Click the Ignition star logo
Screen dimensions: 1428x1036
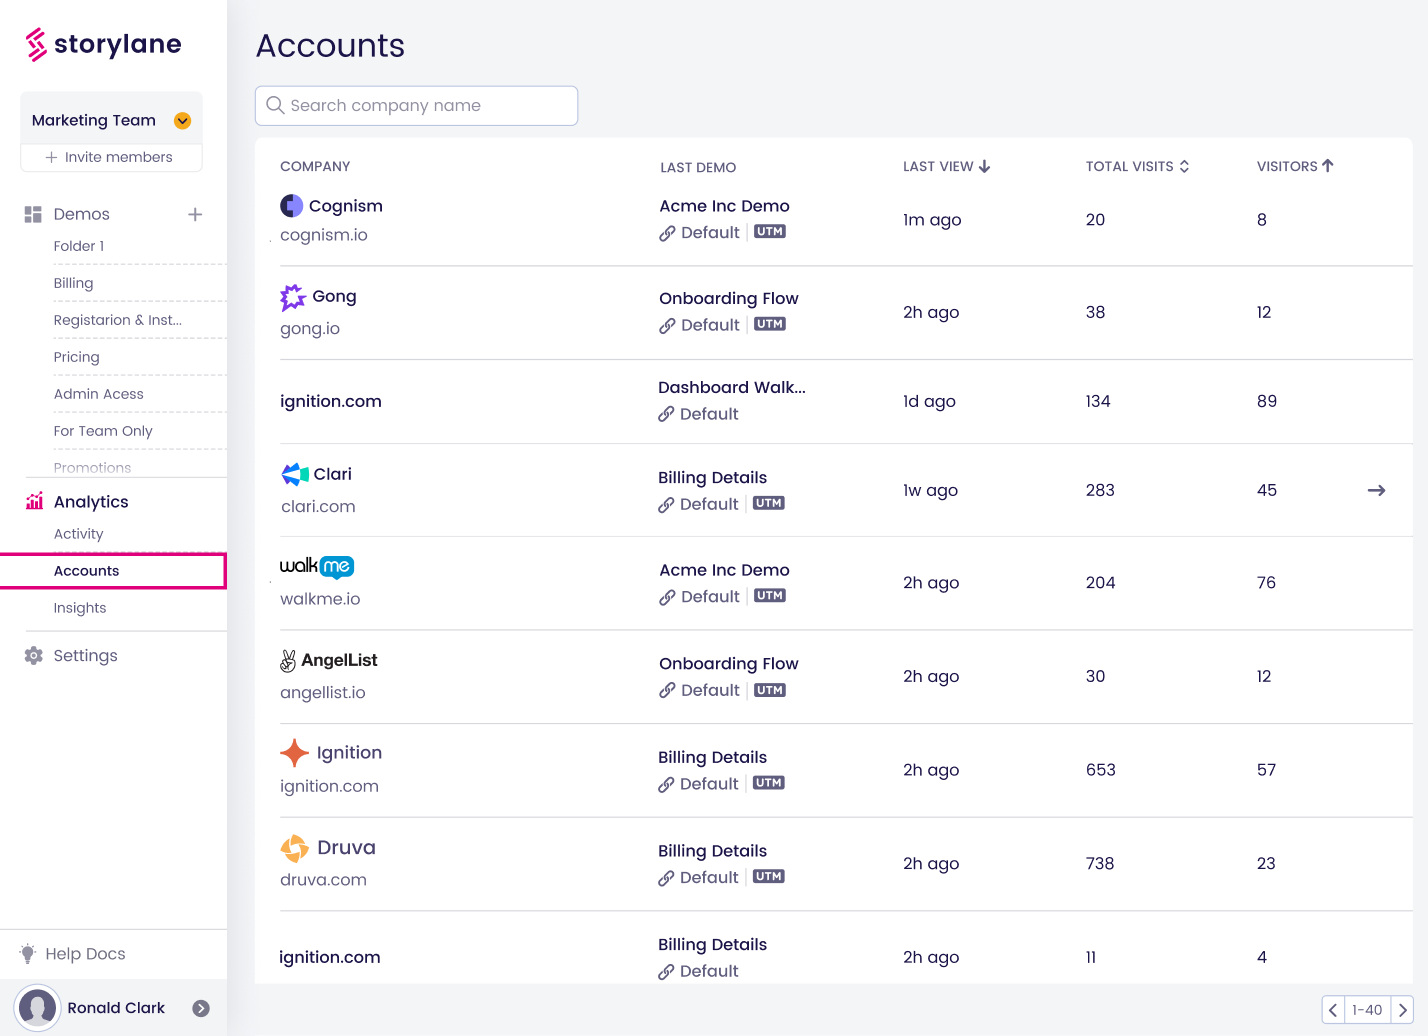(294, 753)
